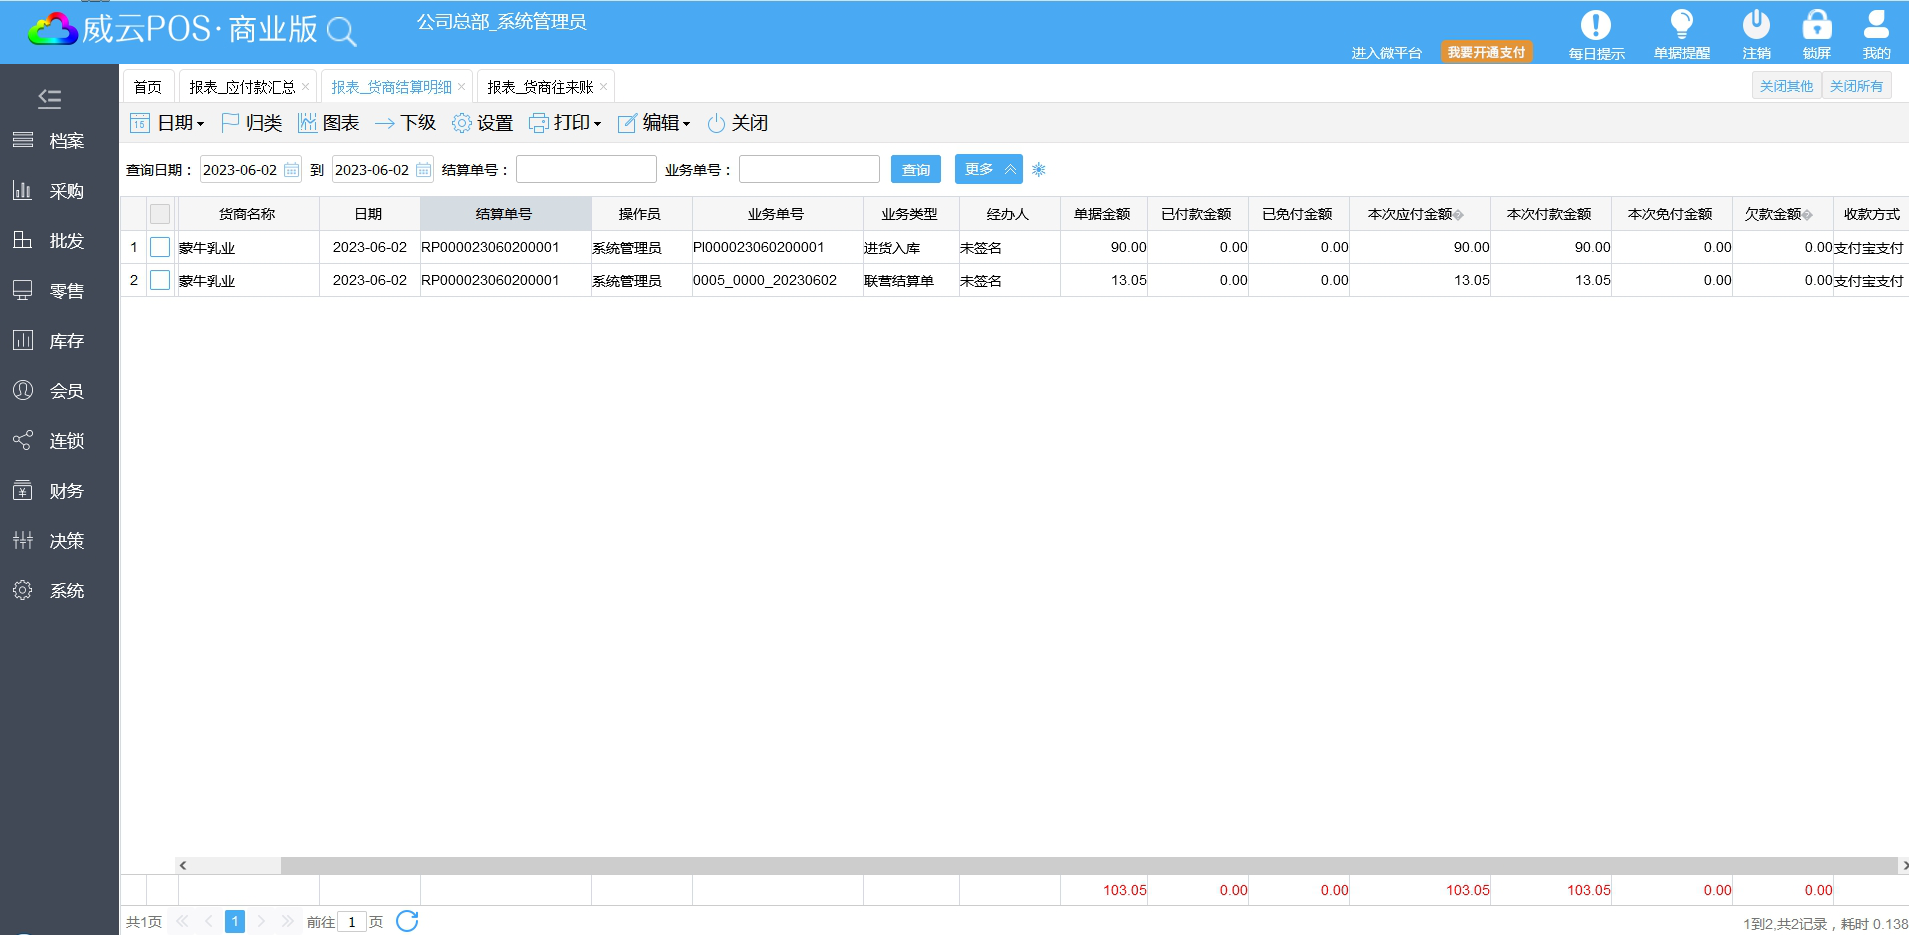Open calendar picker for start date
1909x935 pixels.
(x=291, y=170)
